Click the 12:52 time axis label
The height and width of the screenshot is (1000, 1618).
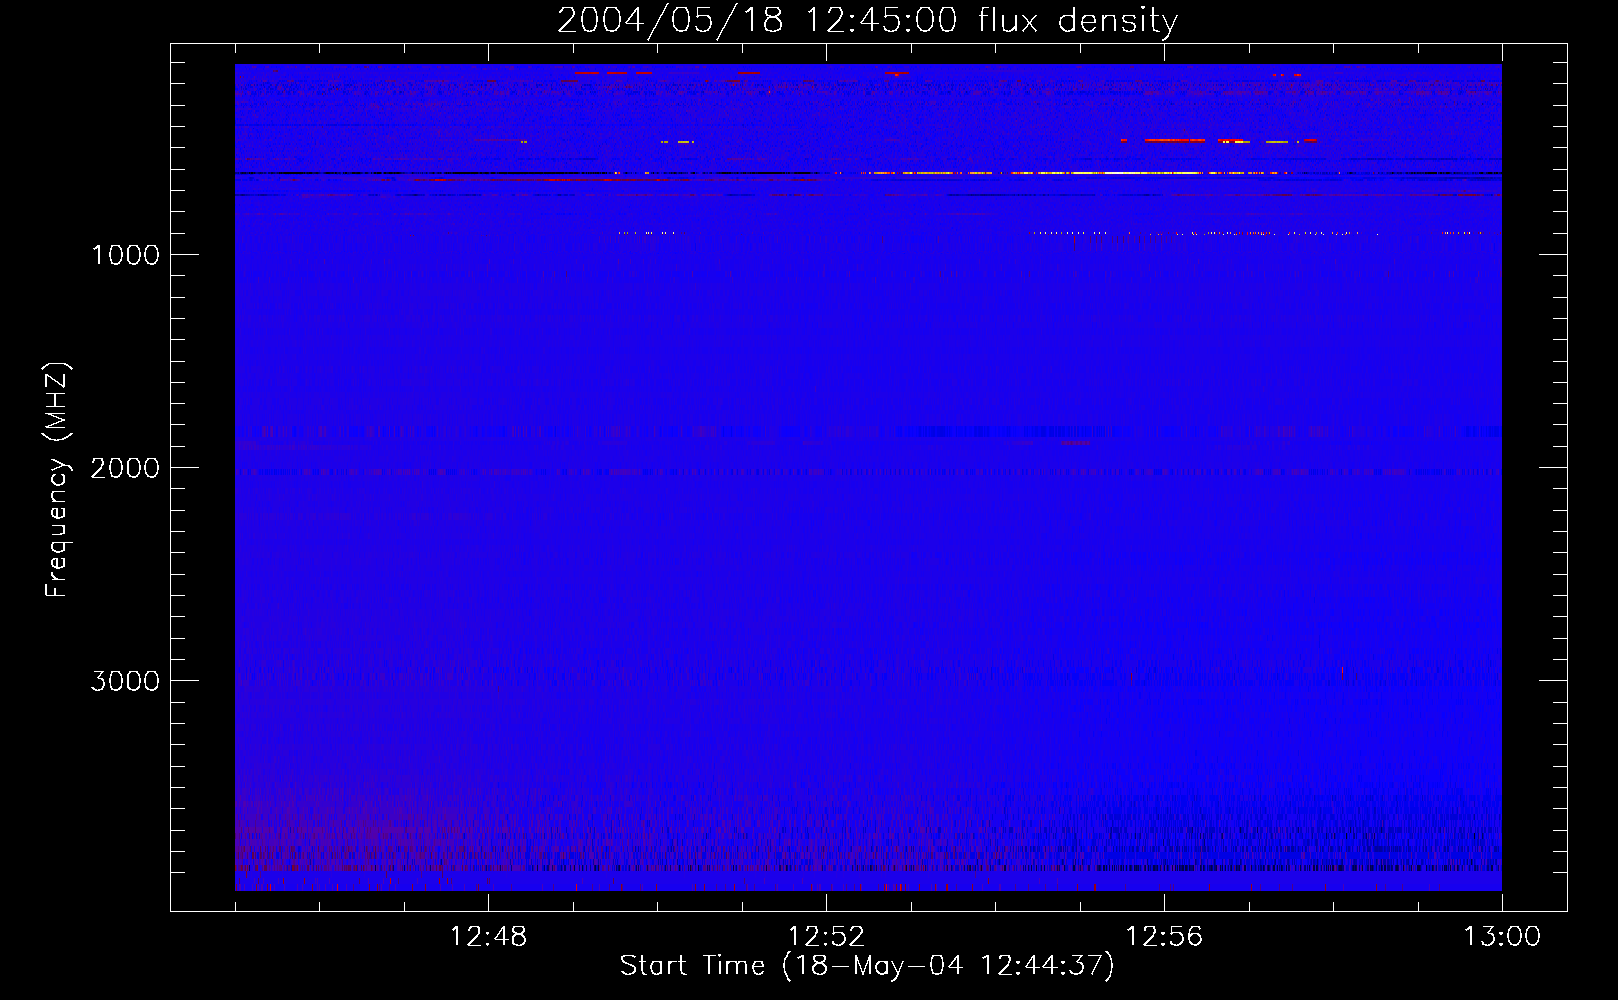826,937
